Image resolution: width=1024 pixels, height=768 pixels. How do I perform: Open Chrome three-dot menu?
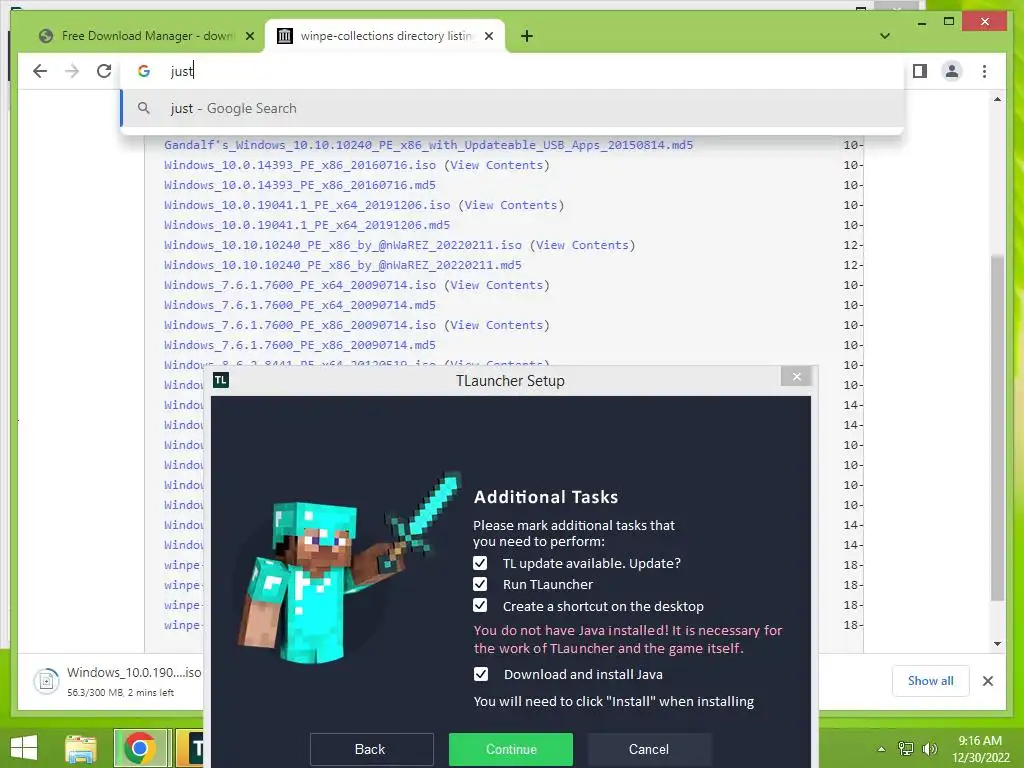click(x=984, y=71)
